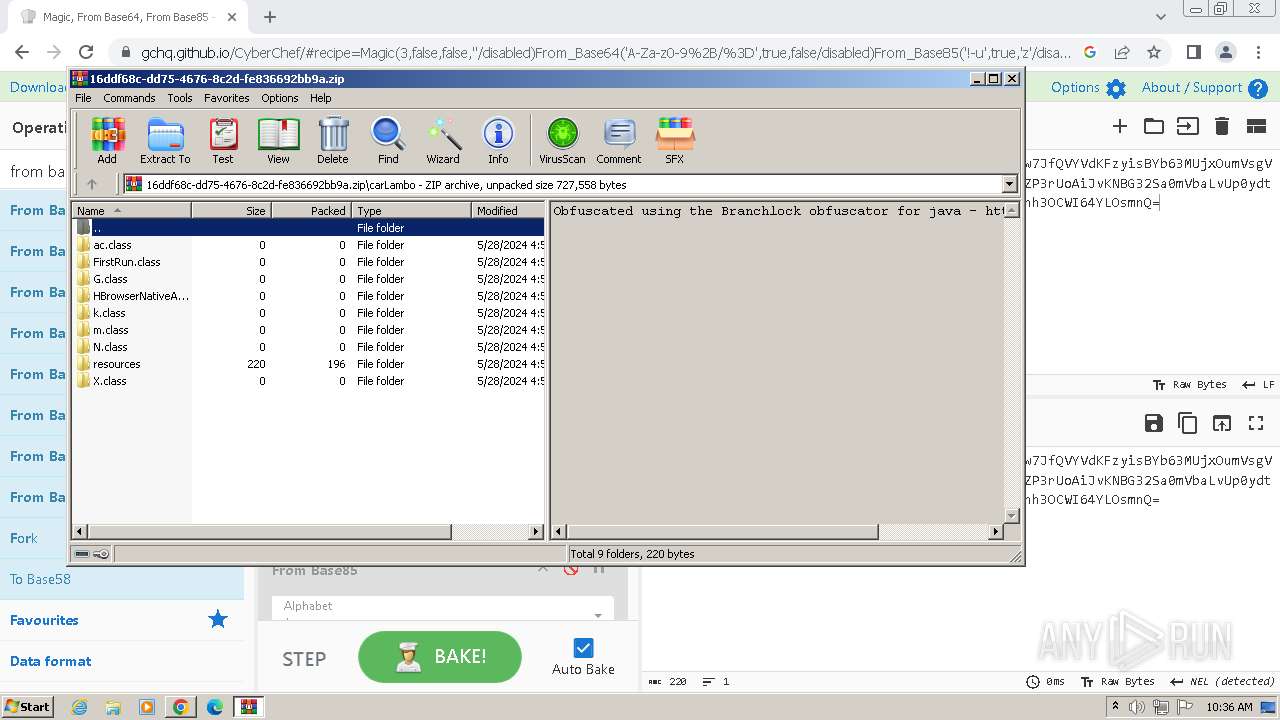1280x720 pixels.
Task: Clear input with CyberChef trash icon
Action: tap(1221, 126)
